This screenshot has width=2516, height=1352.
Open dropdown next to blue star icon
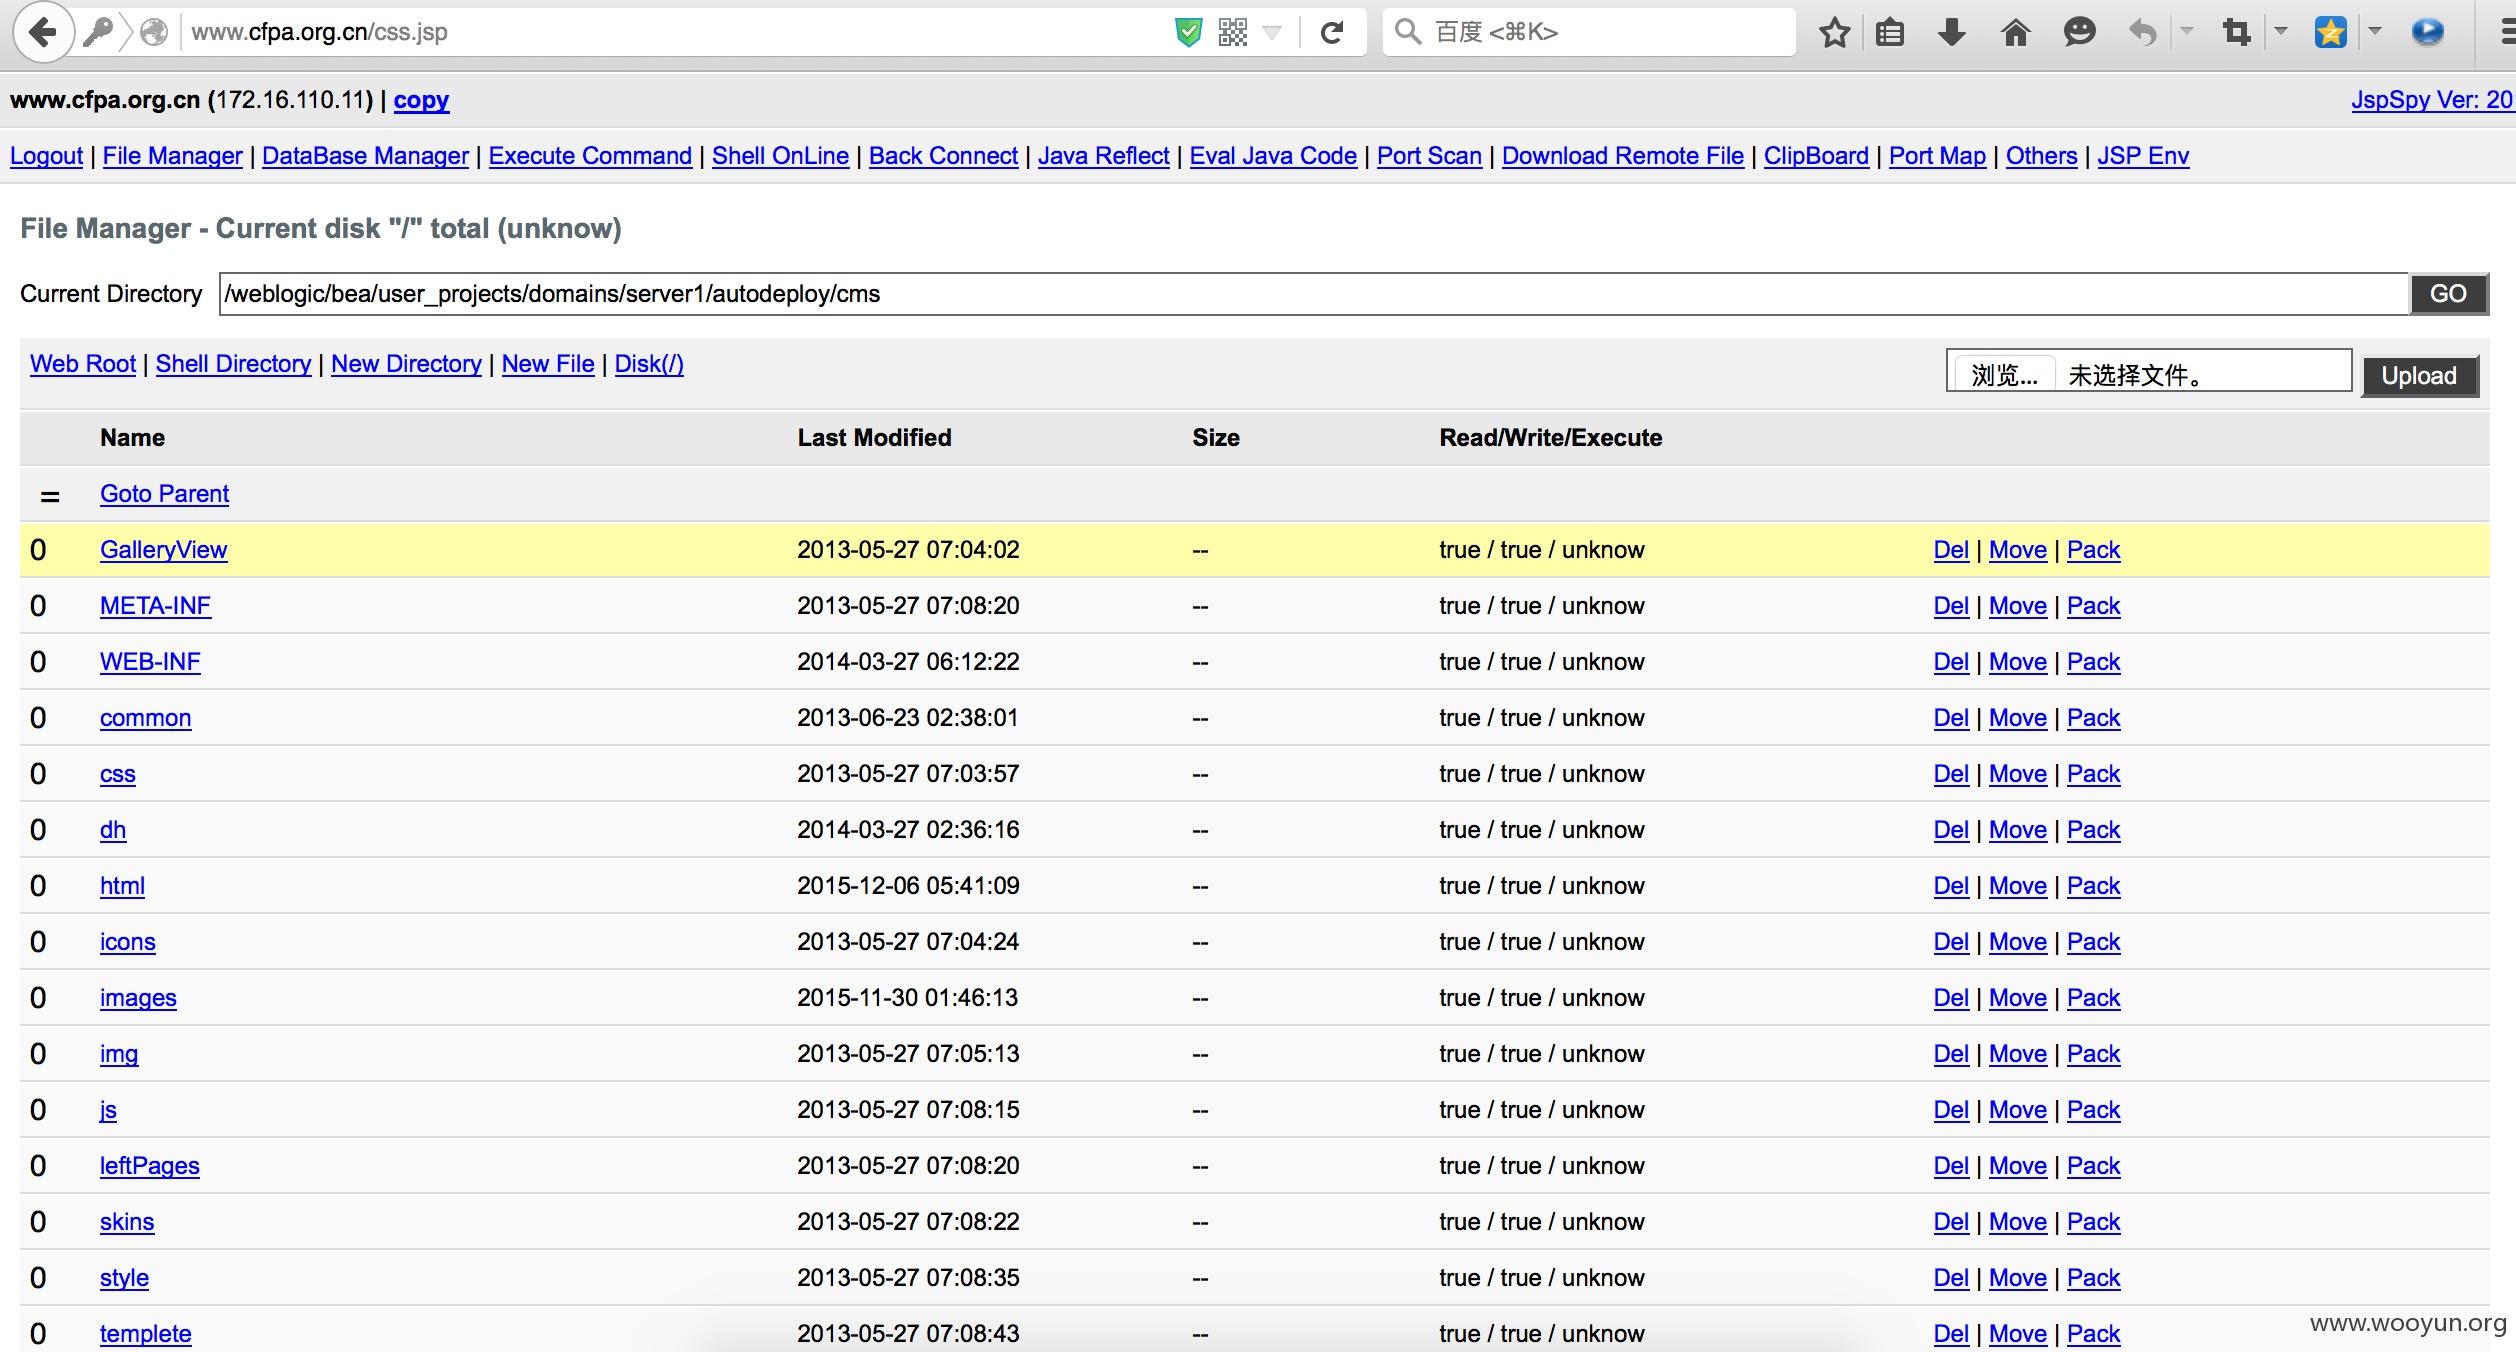(2375, 31)
